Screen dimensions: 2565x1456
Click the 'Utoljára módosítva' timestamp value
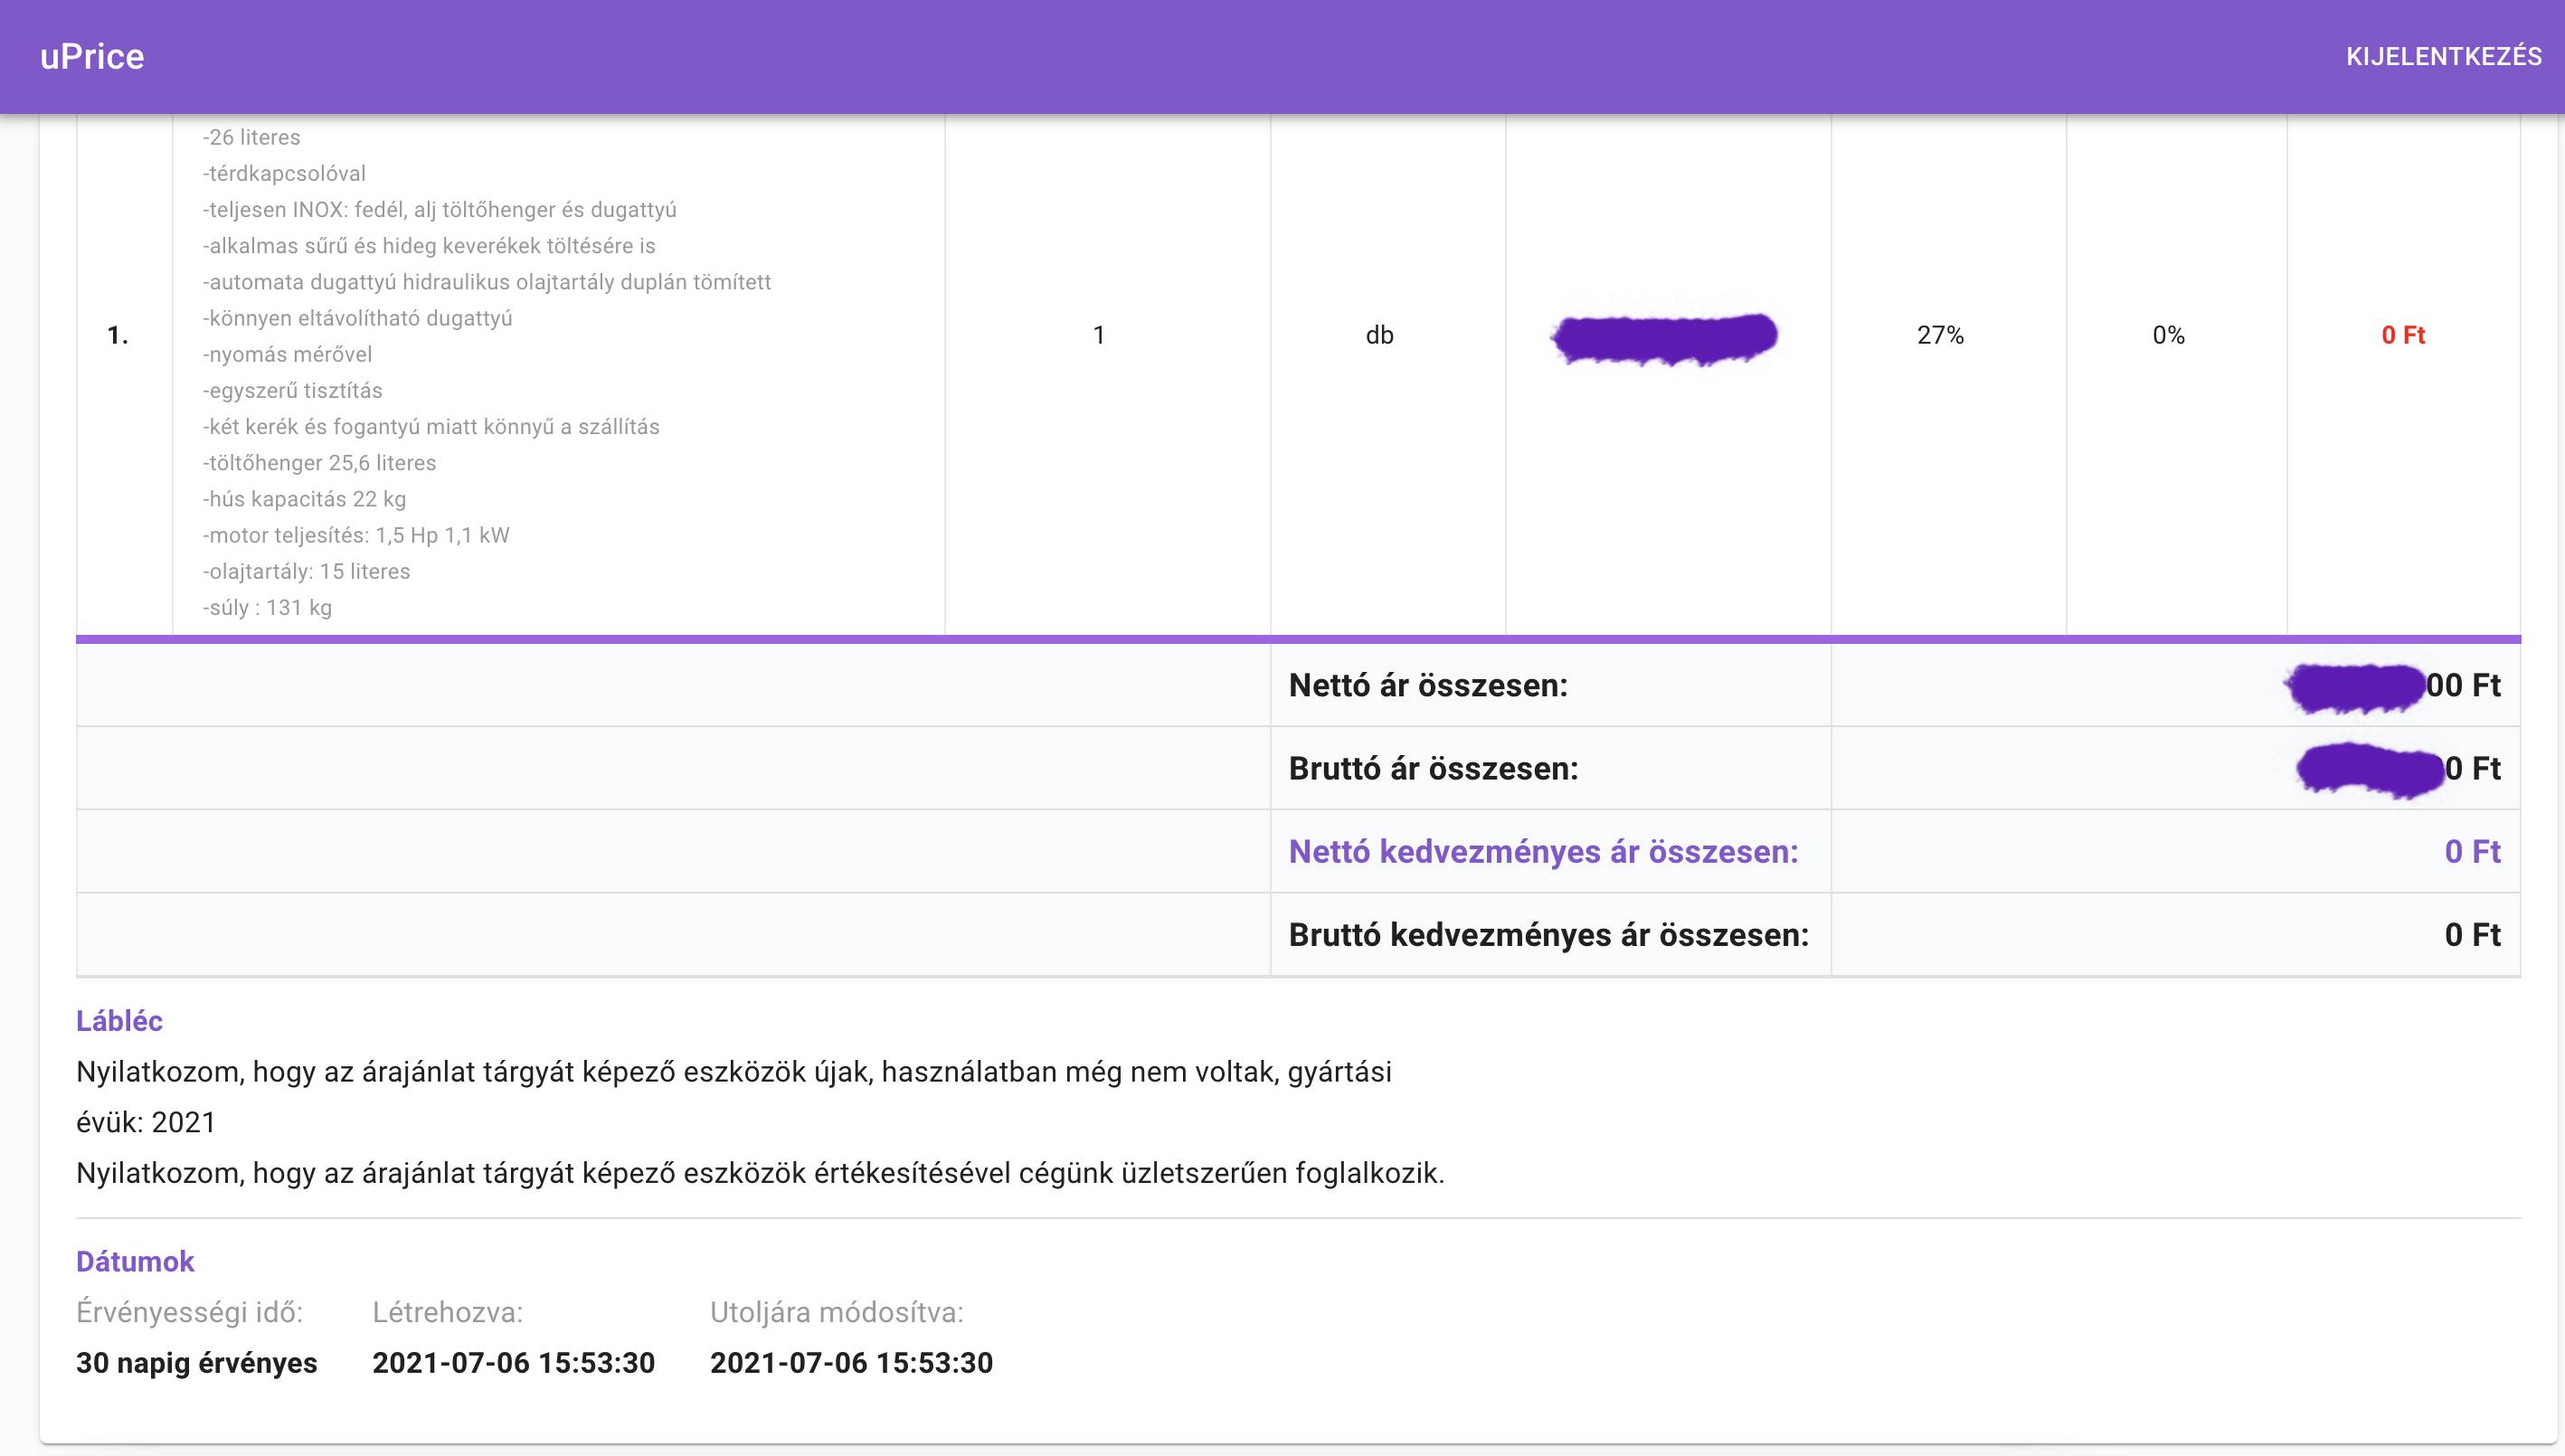[x=851, y=1363]
